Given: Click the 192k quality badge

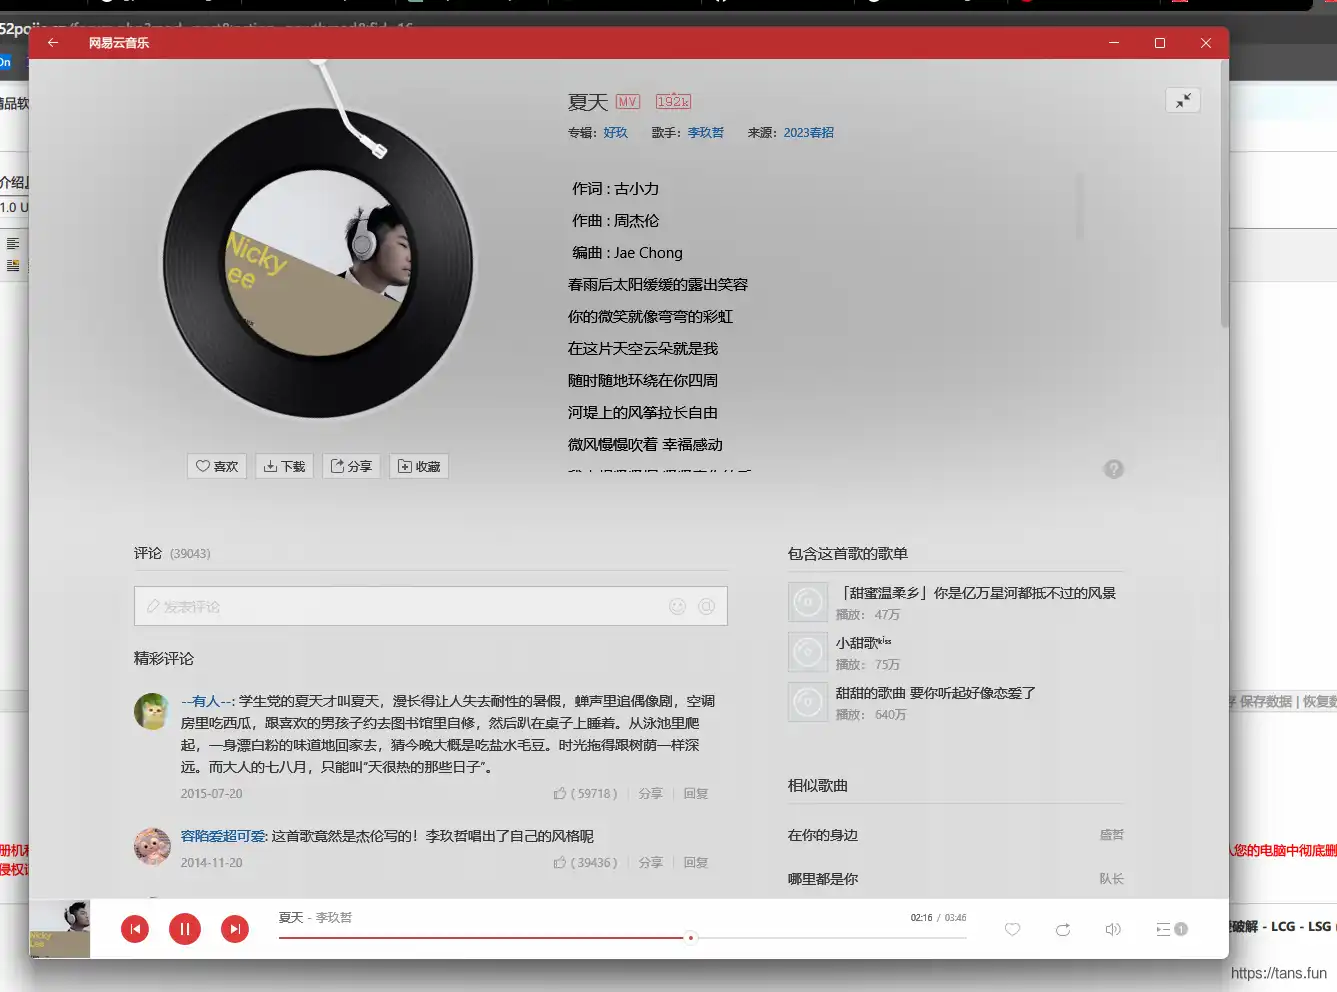Looking at the screenshot, I should coord(673,102).
